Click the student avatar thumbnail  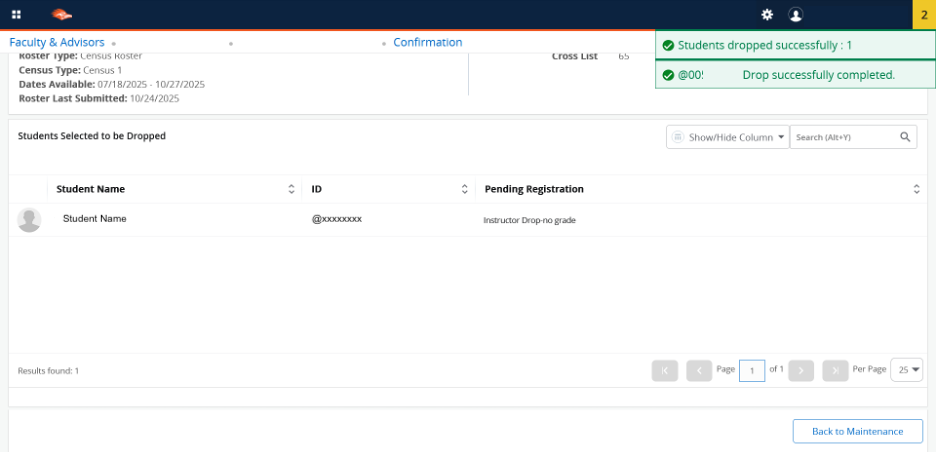(x=29, y=220)
